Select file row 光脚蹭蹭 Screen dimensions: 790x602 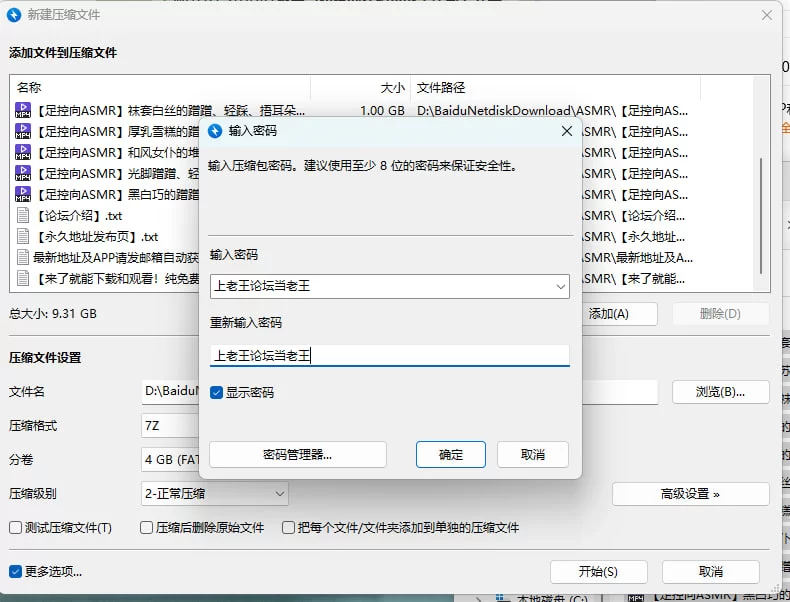tap(117, 174)
